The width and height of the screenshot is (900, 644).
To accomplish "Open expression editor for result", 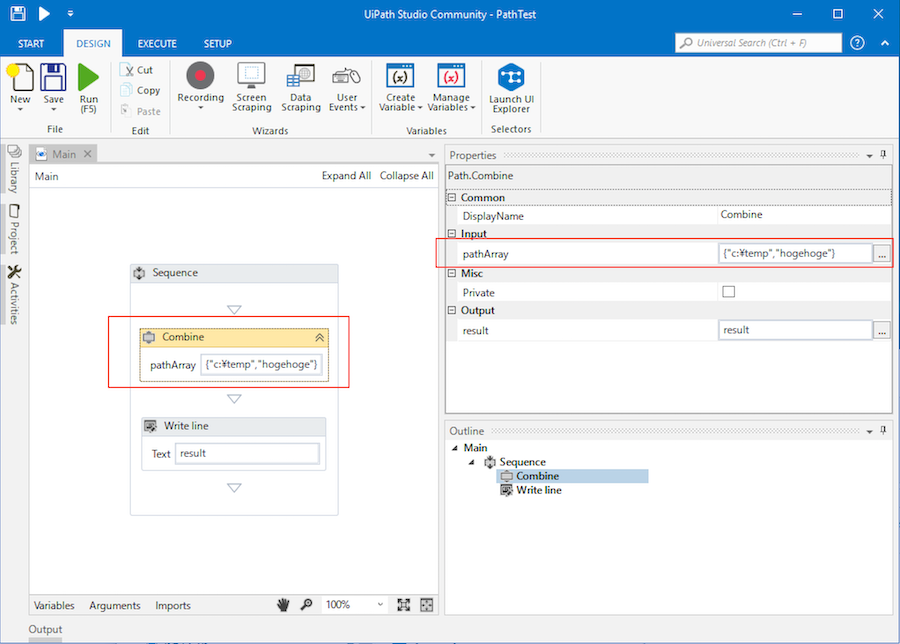I will pyautogui.click(x=882, y=330).
